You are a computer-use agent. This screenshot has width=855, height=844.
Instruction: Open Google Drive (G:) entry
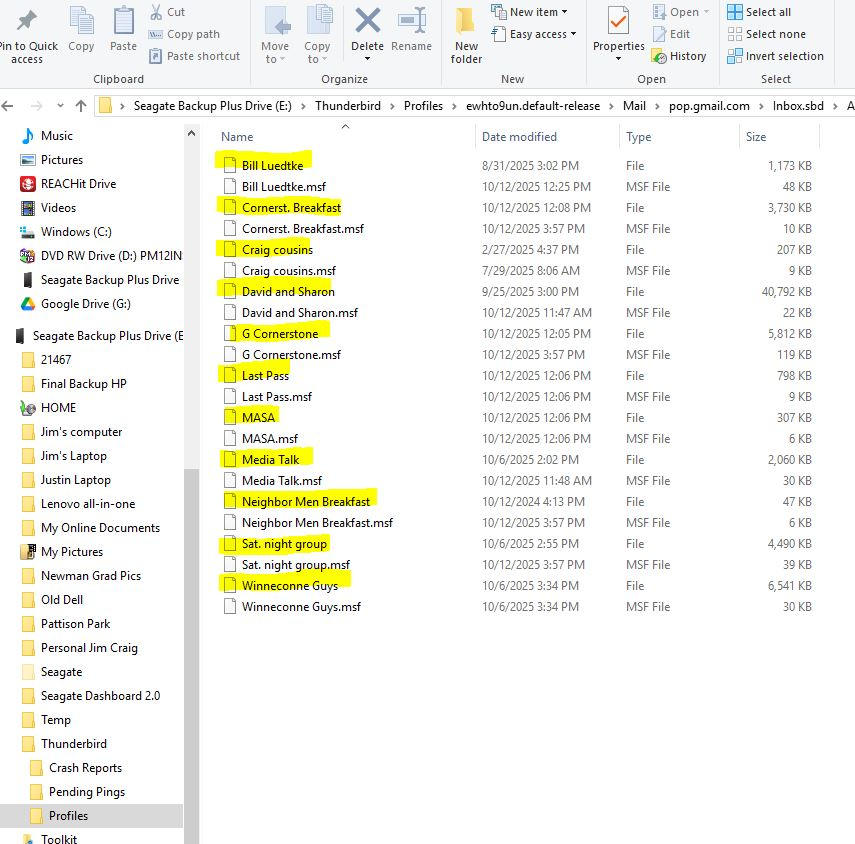[75, 304]
